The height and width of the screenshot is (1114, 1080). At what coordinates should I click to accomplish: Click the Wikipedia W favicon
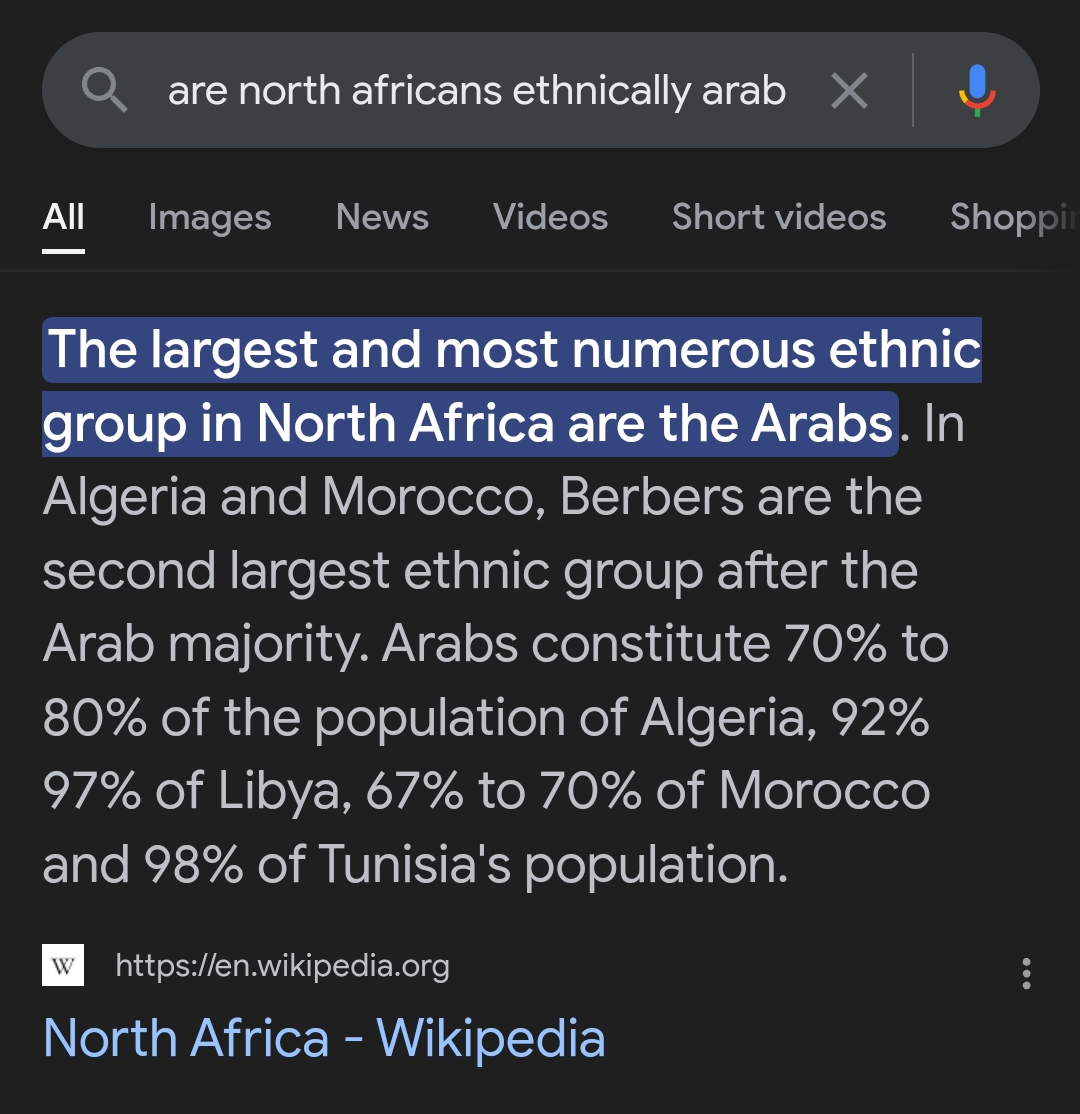click(63, 967)
